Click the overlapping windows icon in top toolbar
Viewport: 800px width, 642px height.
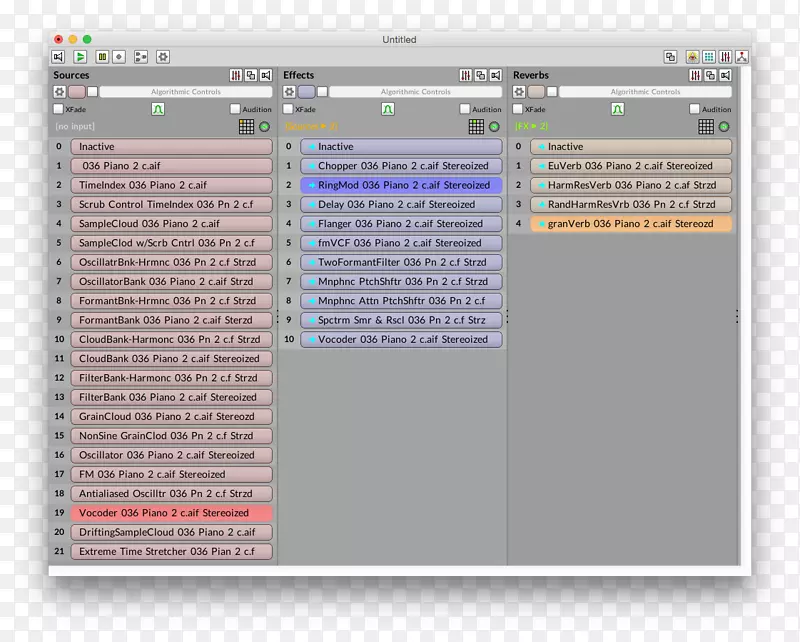coord(670,57)
